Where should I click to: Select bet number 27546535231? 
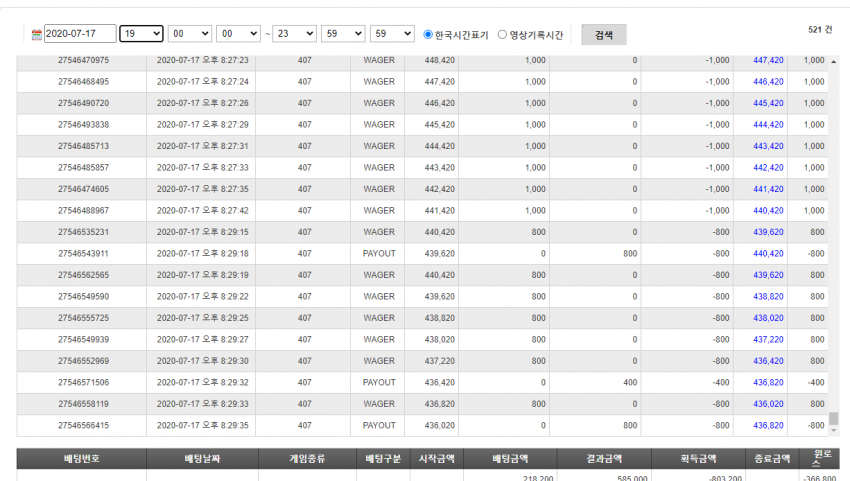pos(83,232)
